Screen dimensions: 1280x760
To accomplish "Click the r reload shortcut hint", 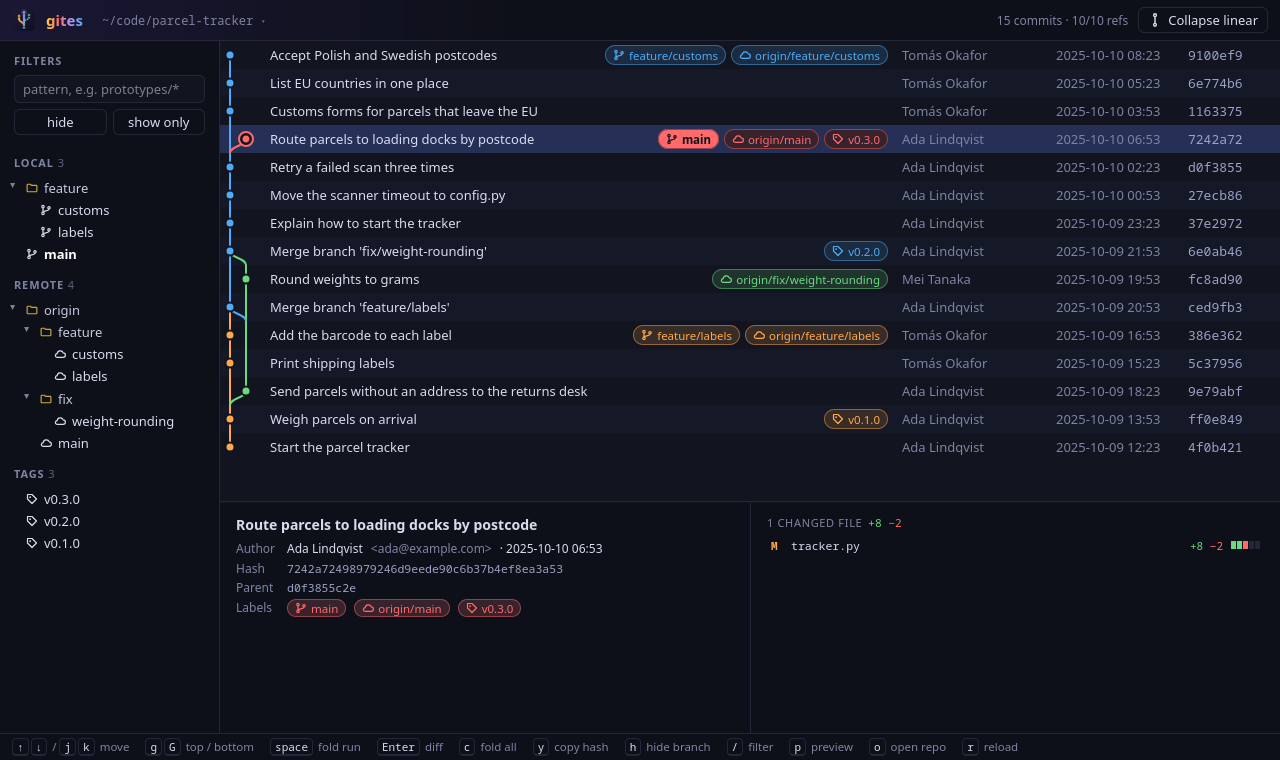I will coord(990,747).
